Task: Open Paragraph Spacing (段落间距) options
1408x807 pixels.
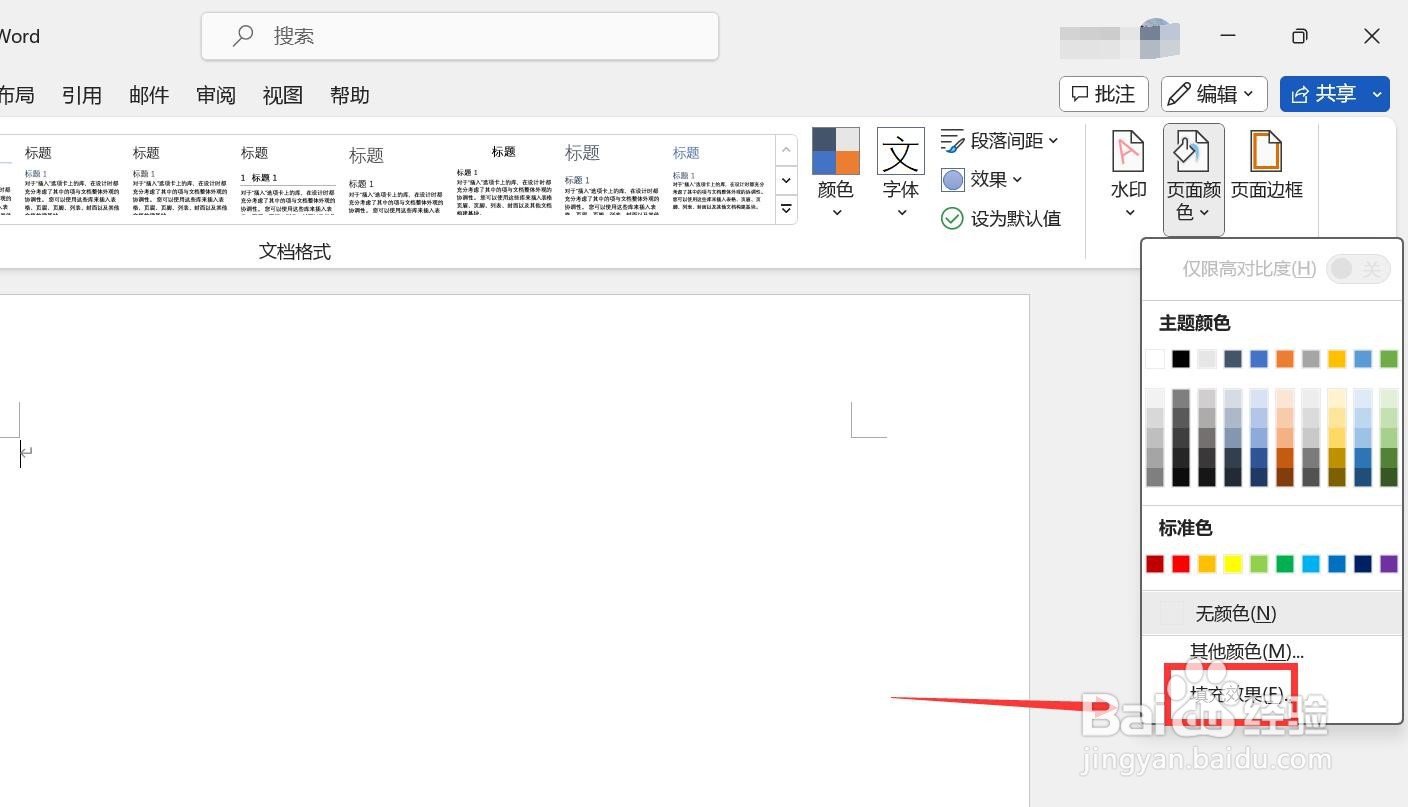Action: 1000,140
